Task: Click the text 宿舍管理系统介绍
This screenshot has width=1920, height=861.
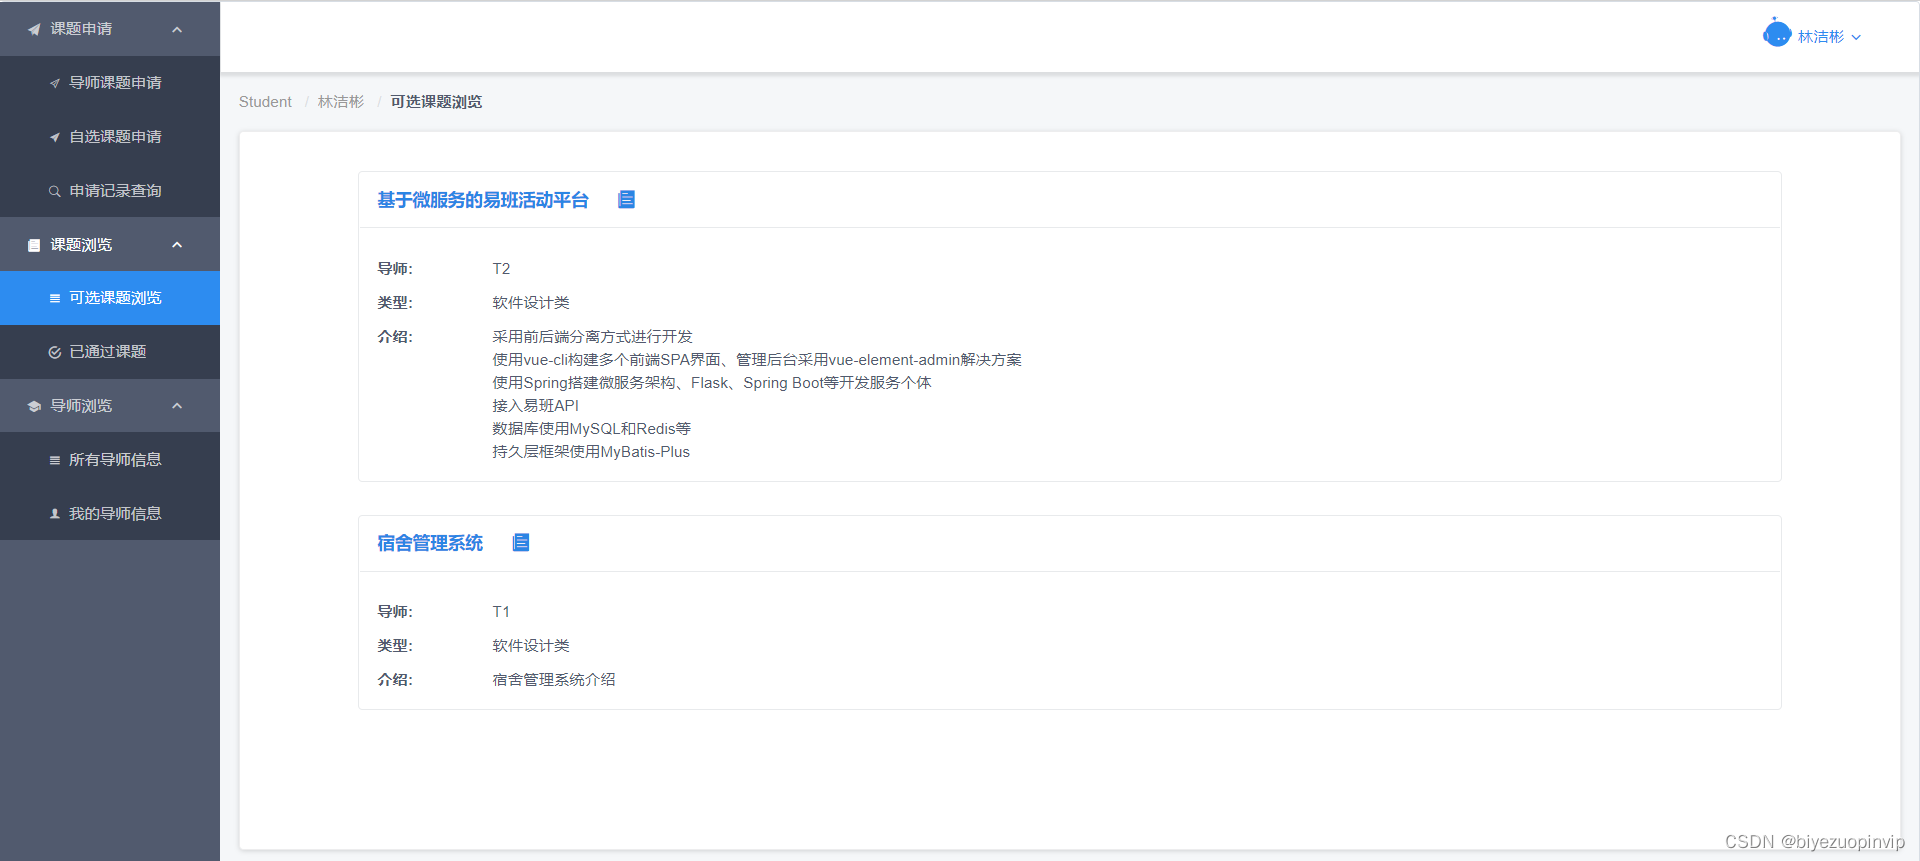Action: [554, 680]
